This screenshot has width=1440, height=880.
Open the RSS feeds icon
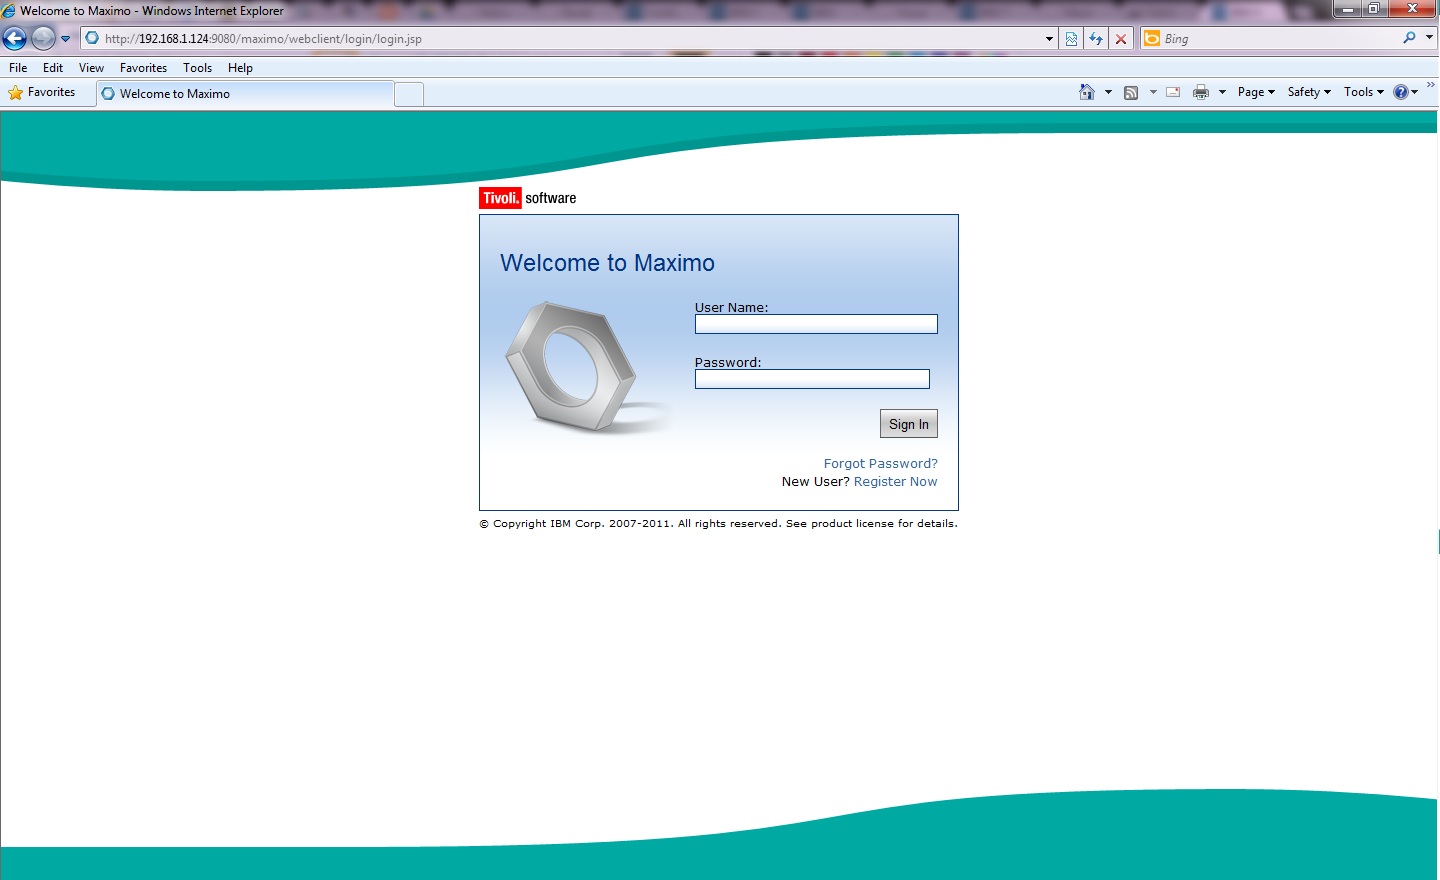(1131, 91)
